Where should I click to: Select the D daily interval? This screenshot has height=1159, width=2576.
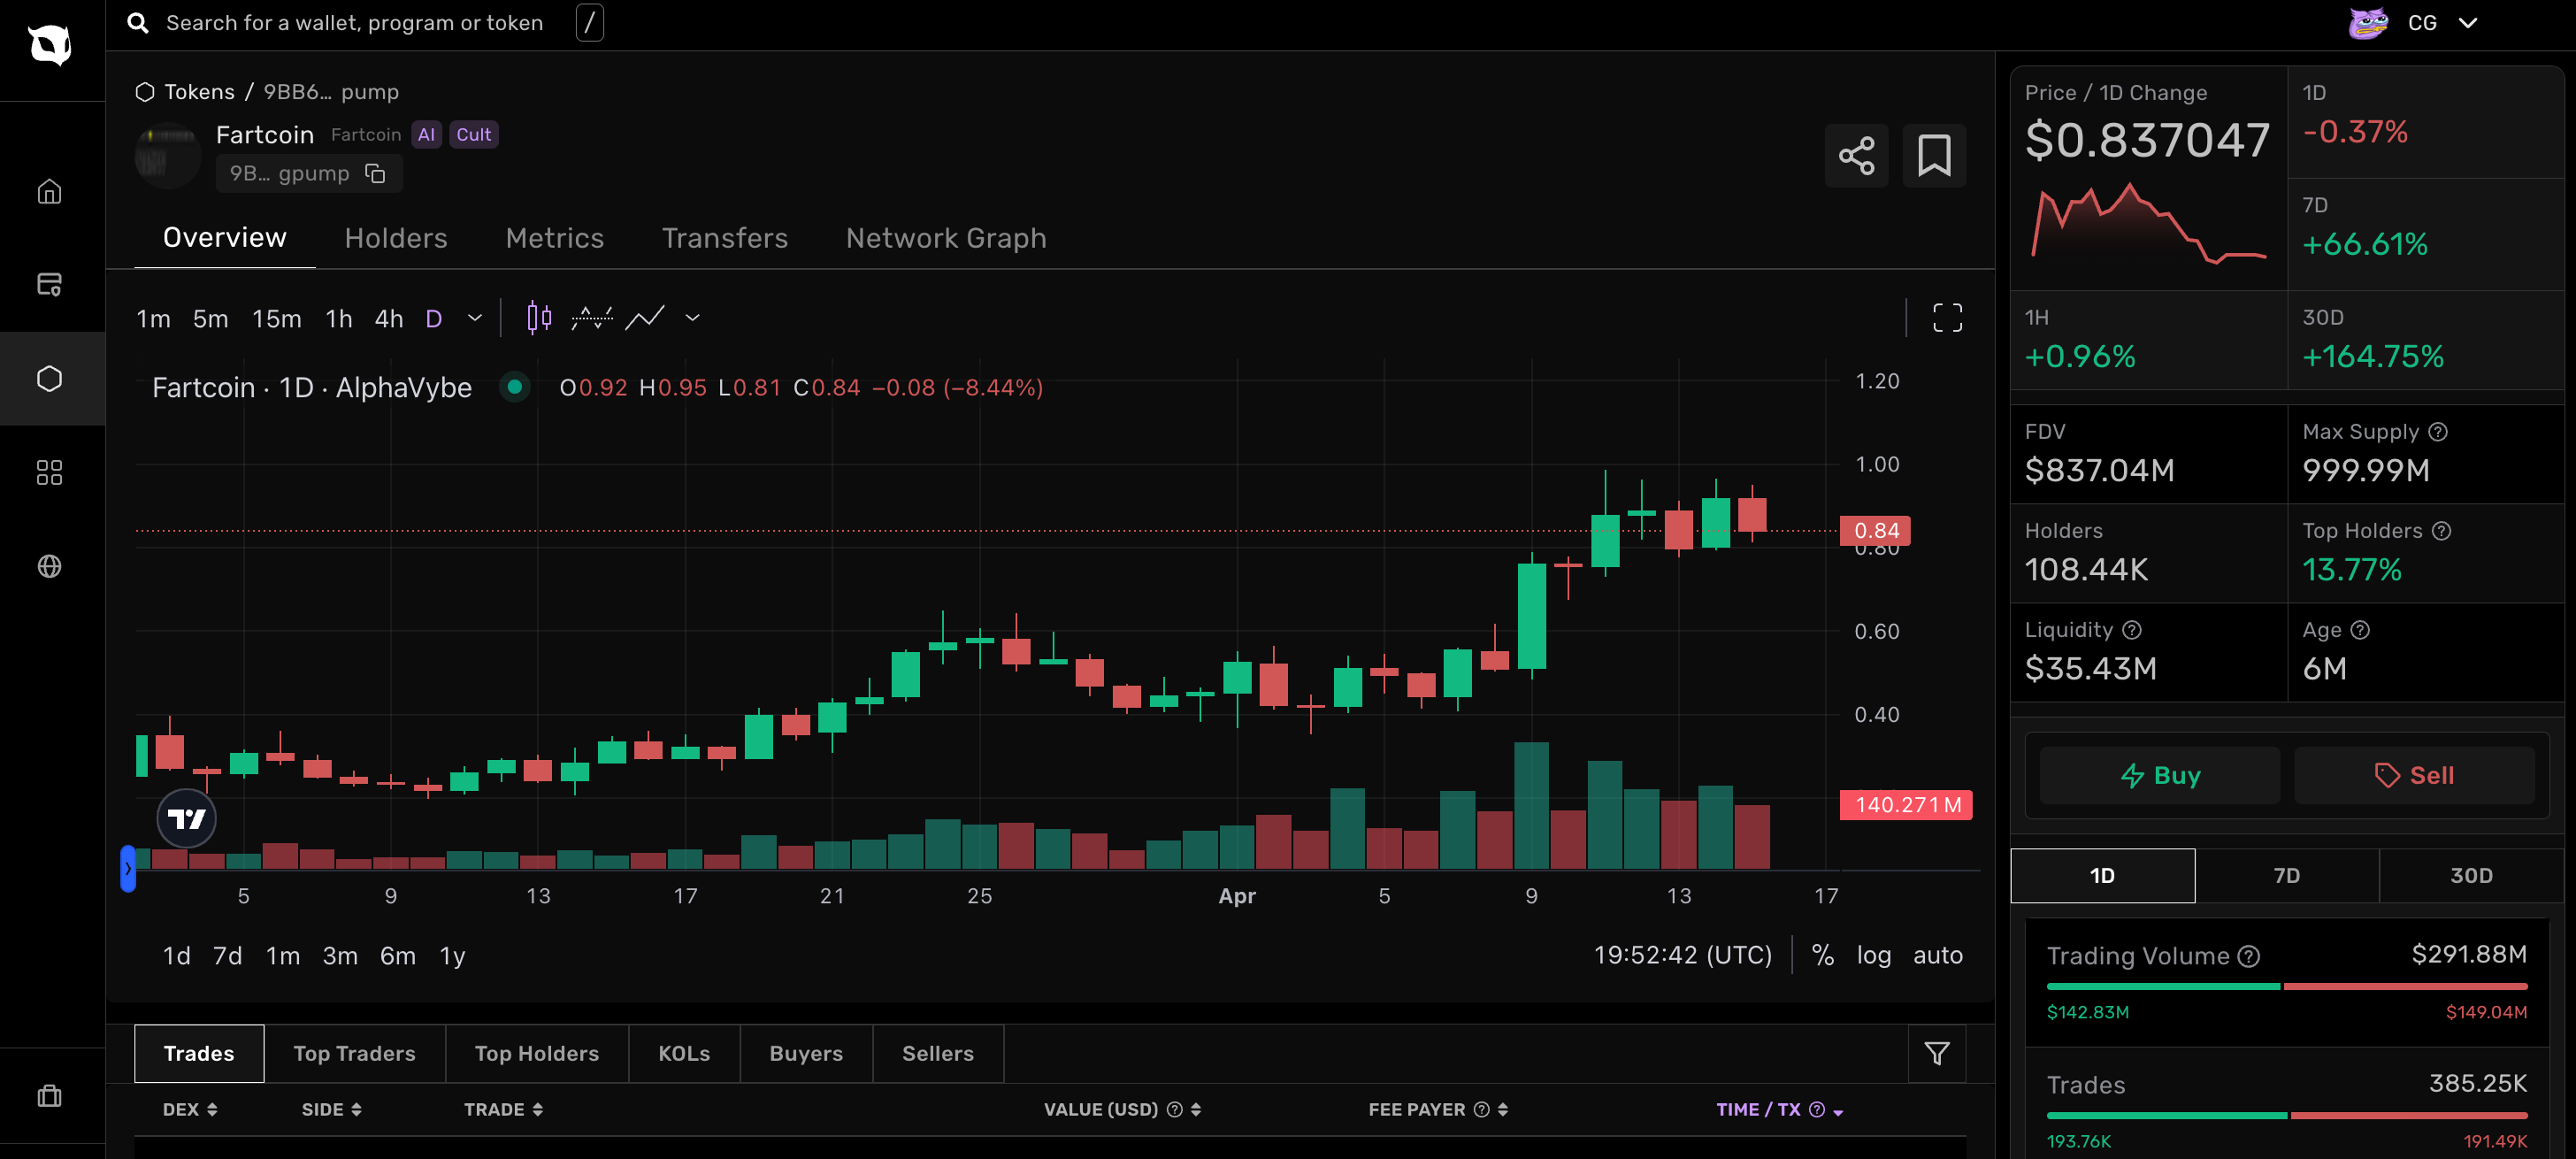[x=434, y=319]
